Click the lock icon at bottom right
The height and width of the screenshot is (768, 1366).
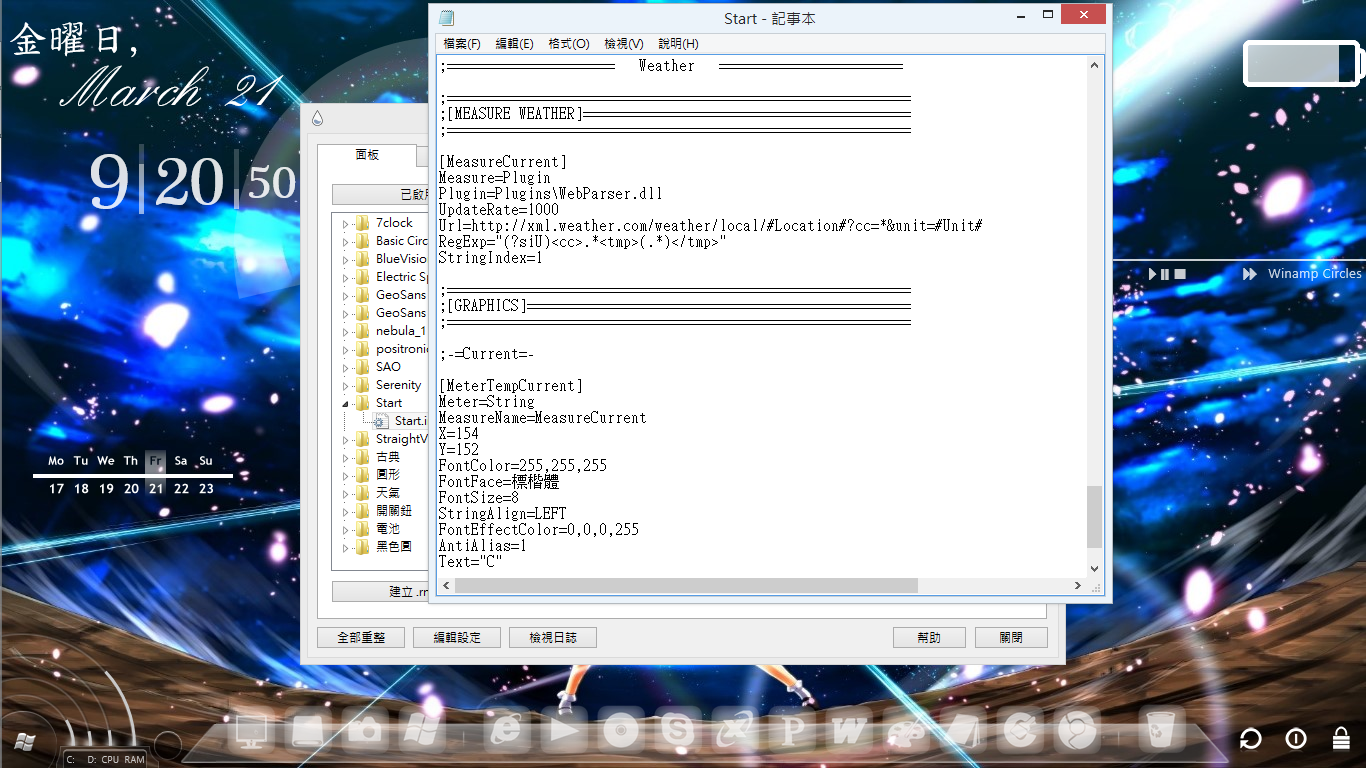pyautogui.click(x=1341, y=738)
